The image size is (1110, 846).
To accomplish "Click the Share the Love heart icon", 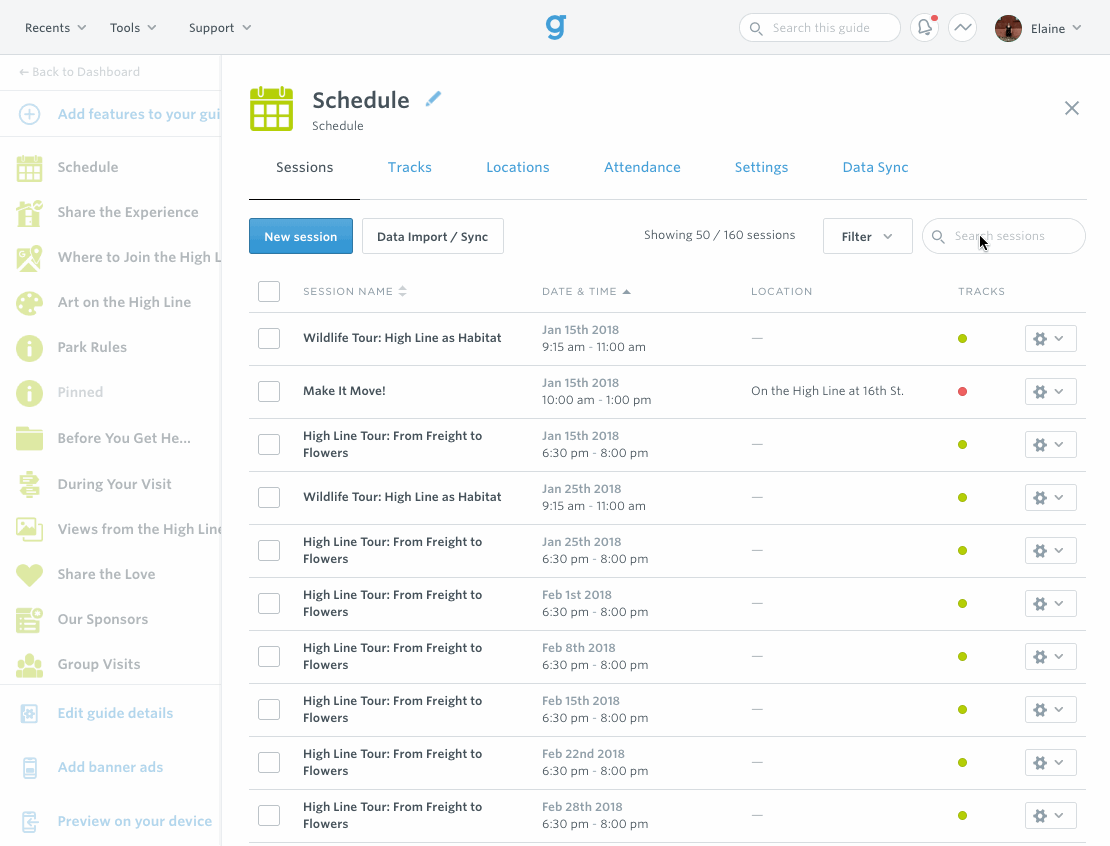I will click(x=30, y=574).
